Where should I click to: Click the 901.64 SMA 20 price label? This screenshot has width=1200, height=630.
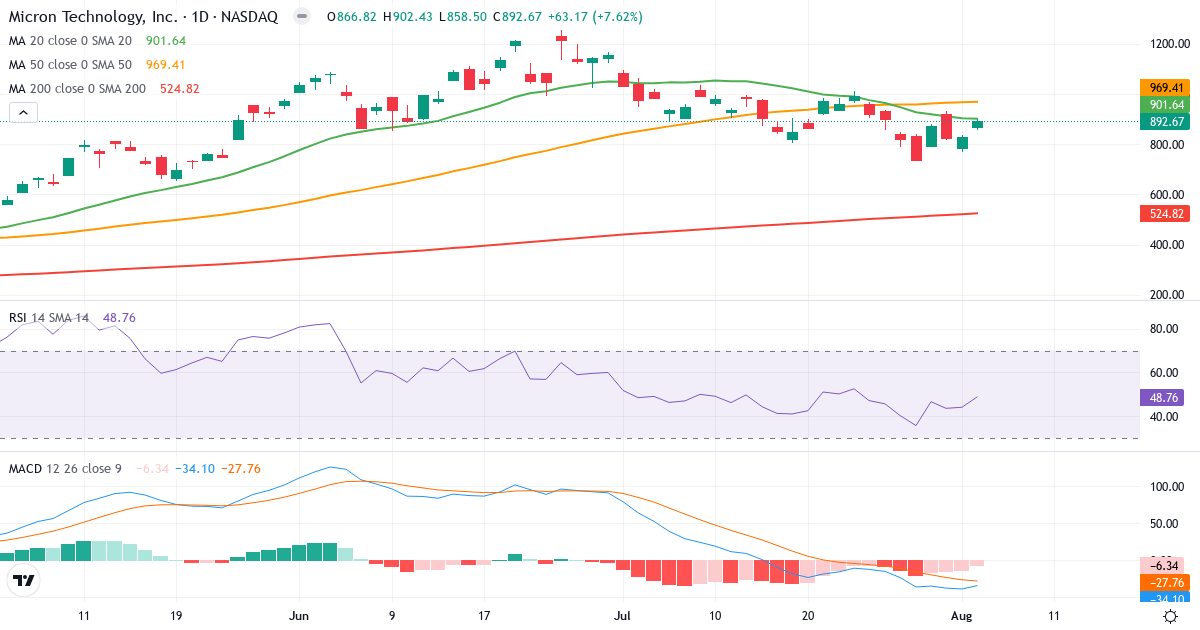click(x=1163, y=104)
